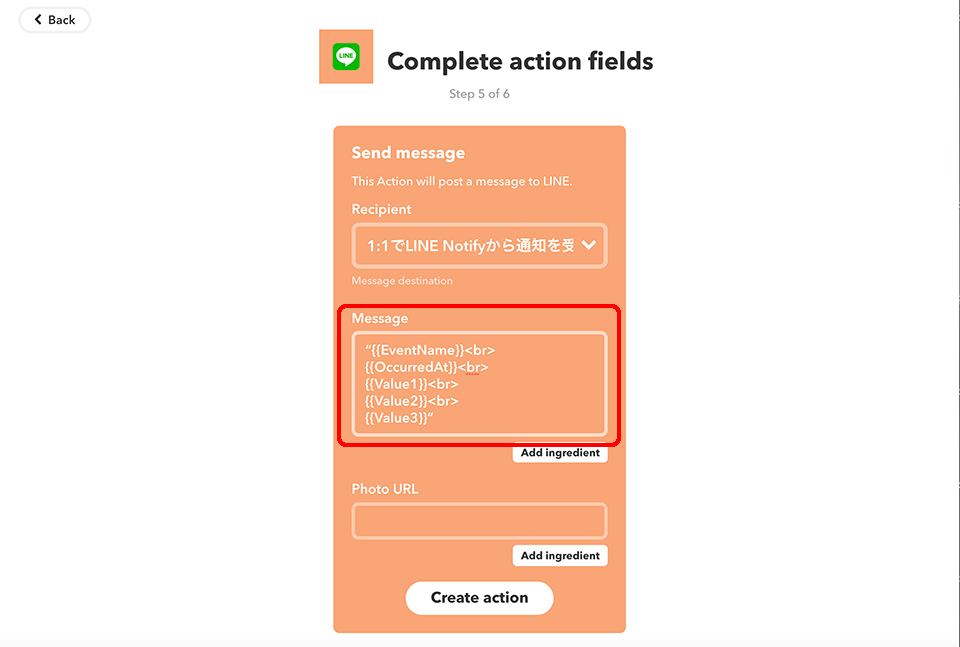Click the Back arrow chevron icon
The image size is (960, 647).
coord(38,20)
